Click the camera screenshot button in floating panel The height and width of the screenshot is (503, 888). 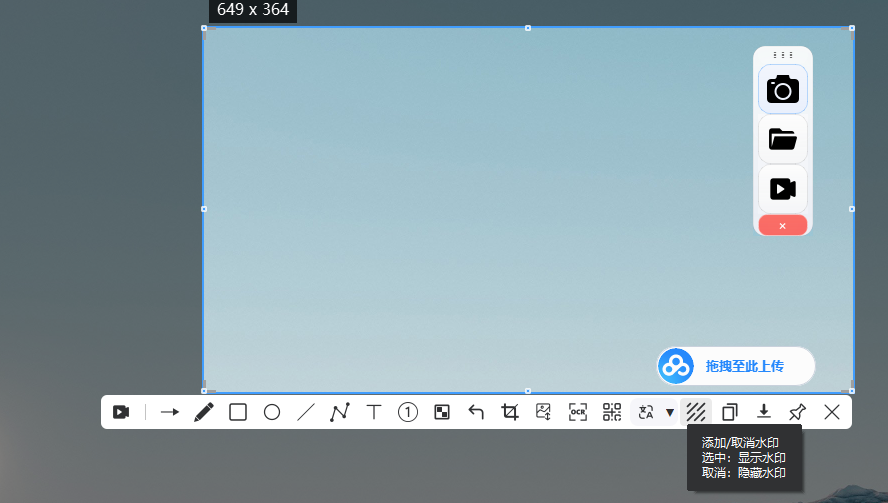pos(783,89)
